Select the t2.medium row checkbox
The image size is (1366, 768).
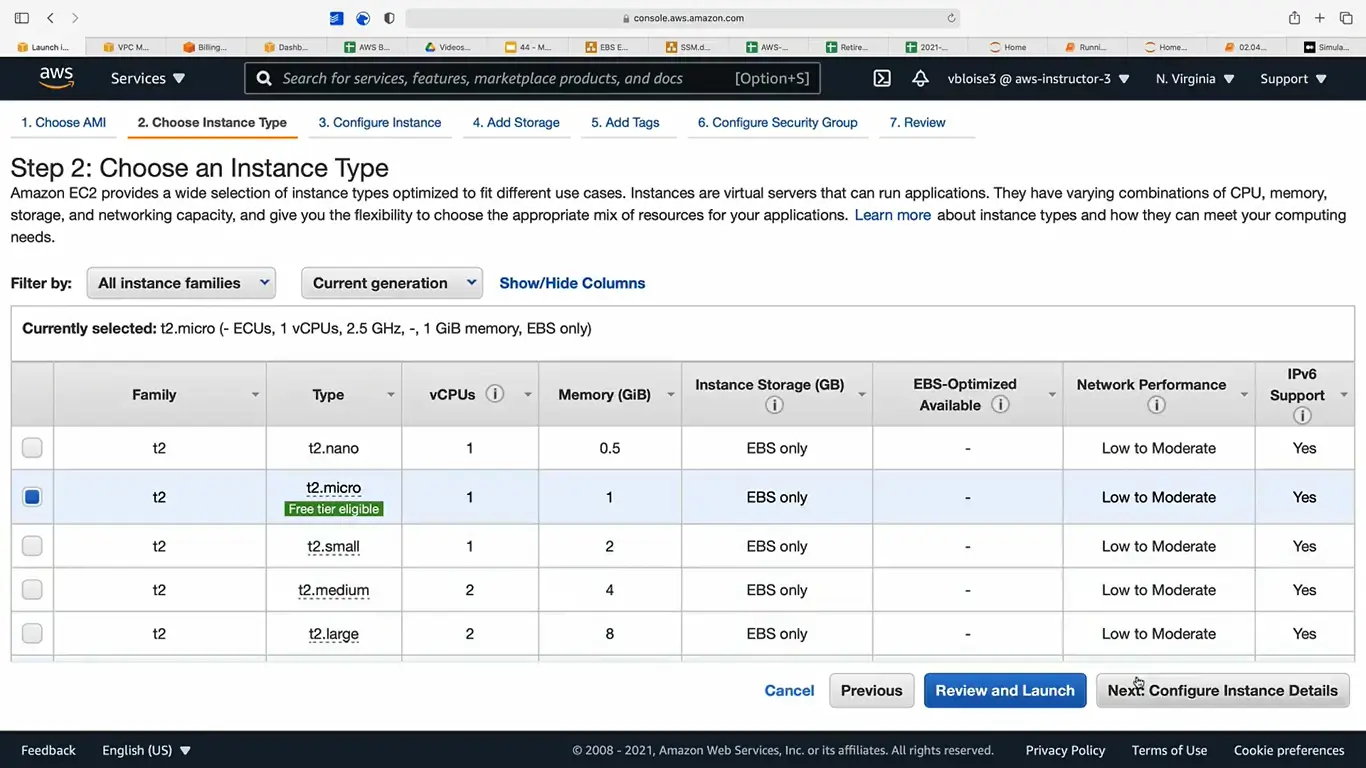32,590
